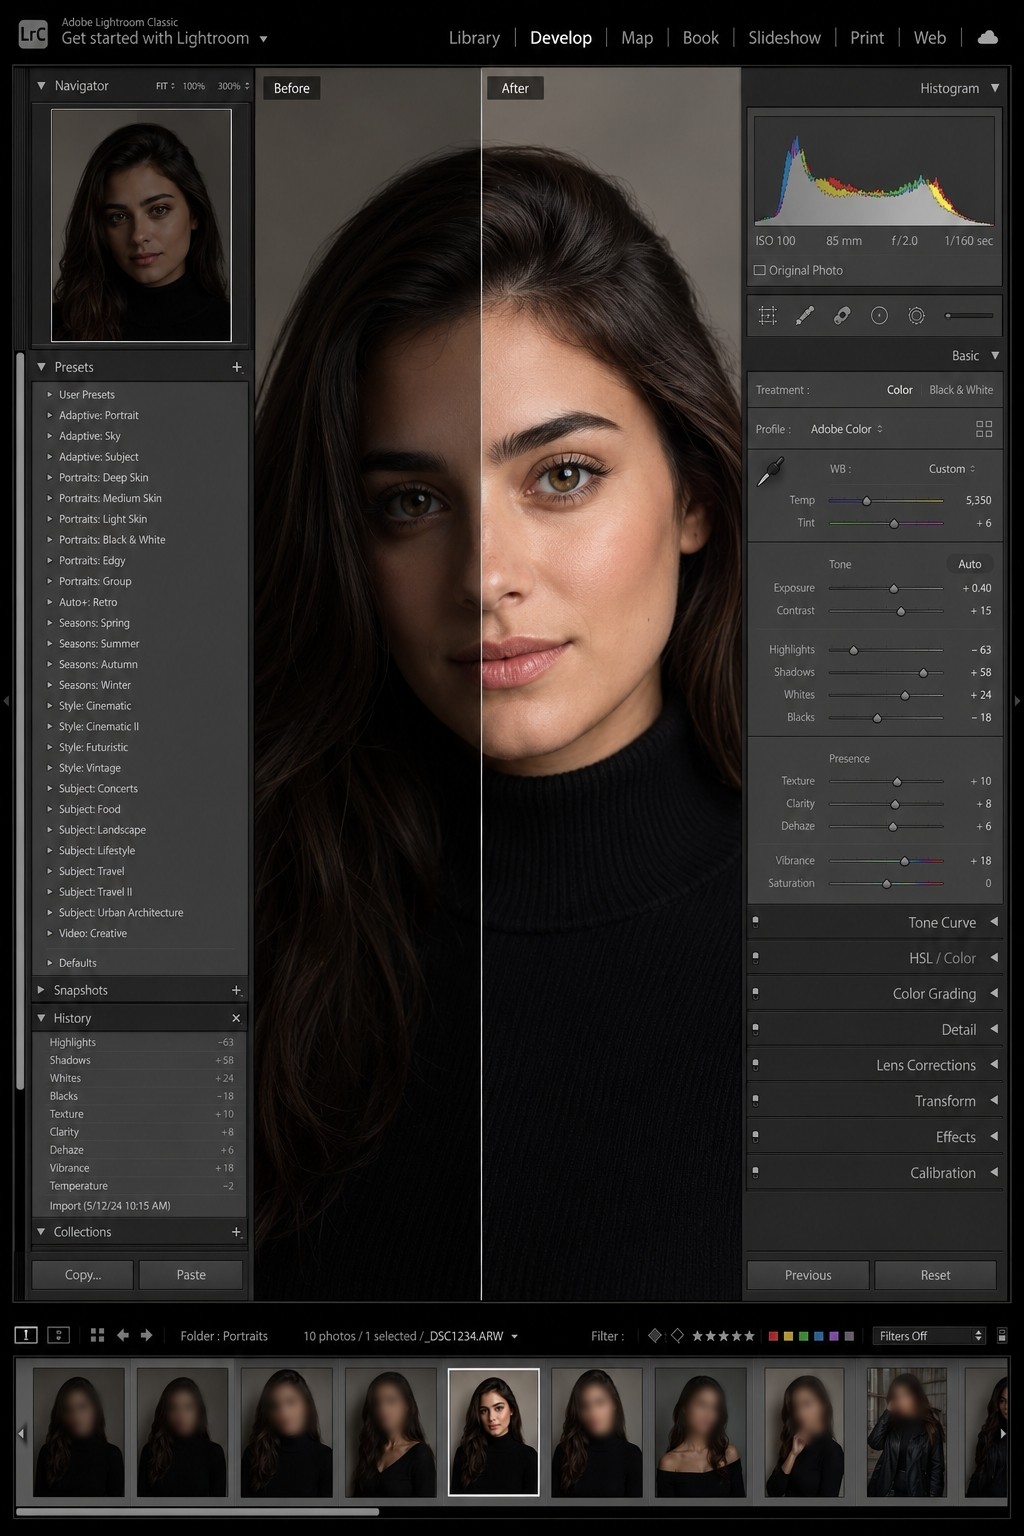Viewport: 1024px width, 1536px height.
Task: Filter by flagged status icon
Action: click(x=655, y=1335)
